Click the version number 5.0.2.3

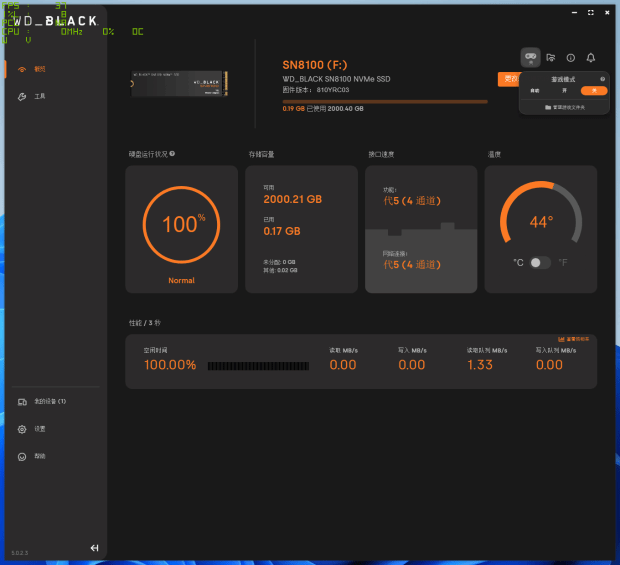pos(20,553)
